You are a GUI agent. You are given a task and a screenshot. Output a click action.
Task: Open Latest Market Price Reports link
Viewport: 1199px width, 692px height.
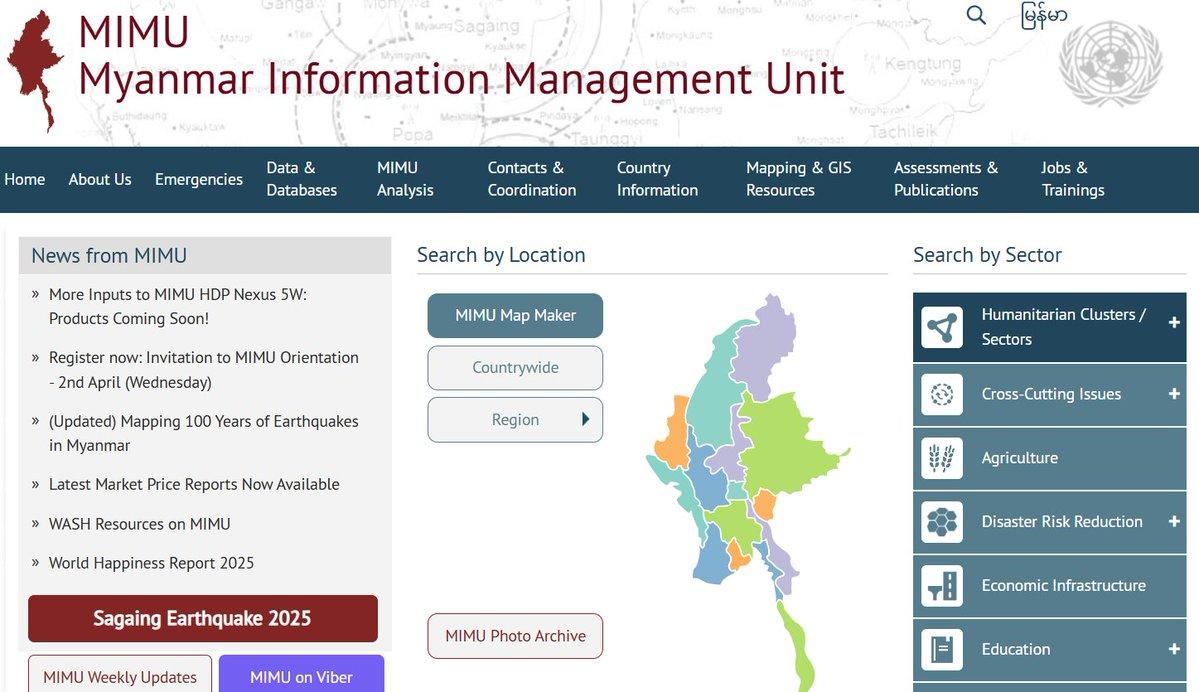(x=194, y=485)
